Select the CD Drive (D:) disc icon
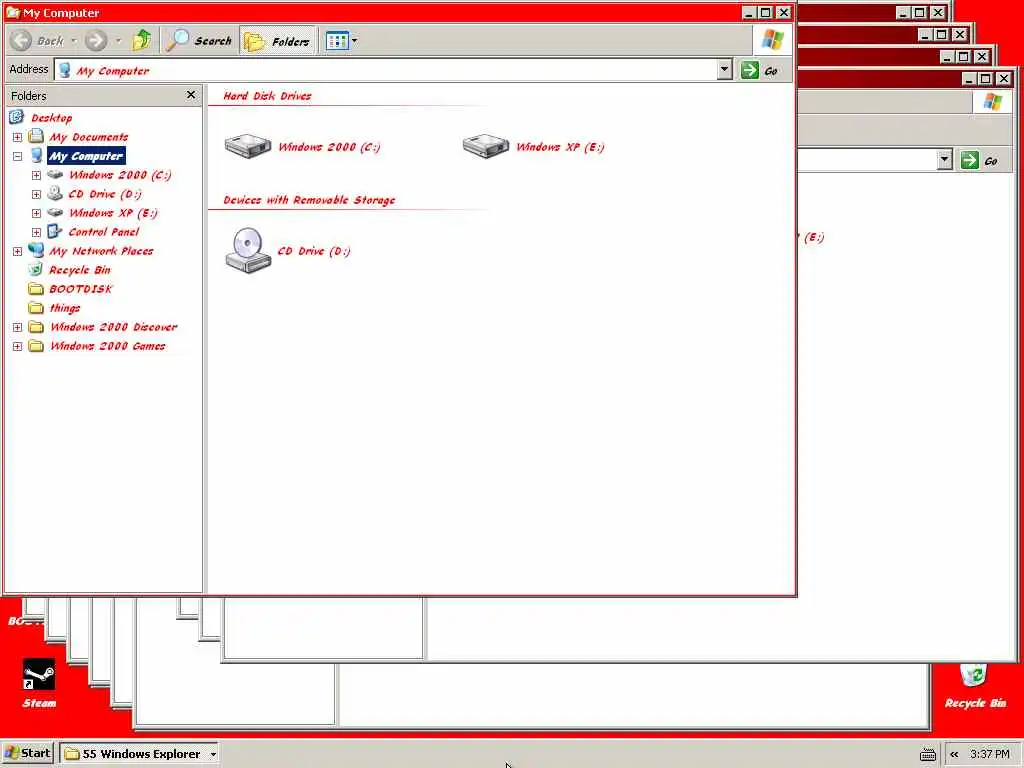 pos(248,251)
